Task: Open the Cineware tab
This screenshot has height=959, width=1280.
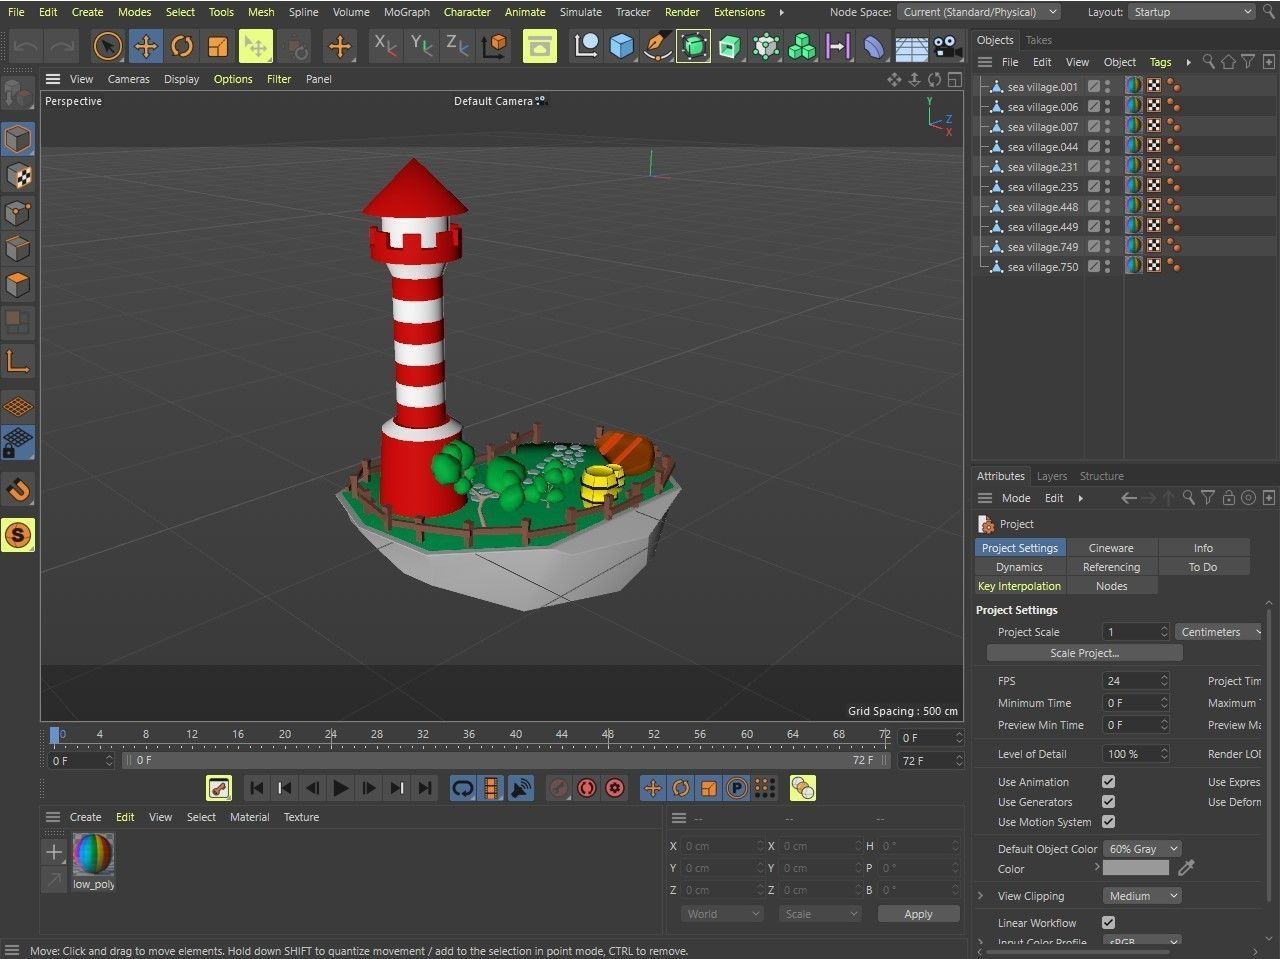Action: click(x=1111, y=548)
